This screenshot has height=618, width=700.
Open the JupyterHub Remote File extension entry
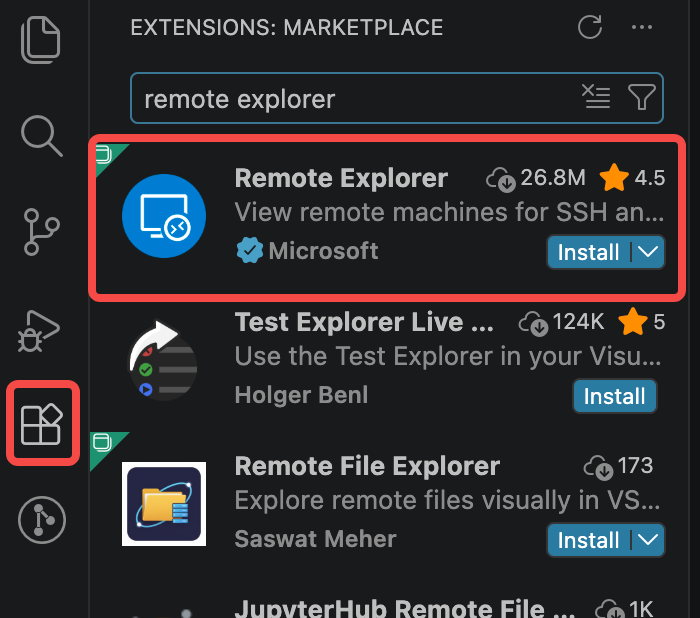click(x=387, y=606)
